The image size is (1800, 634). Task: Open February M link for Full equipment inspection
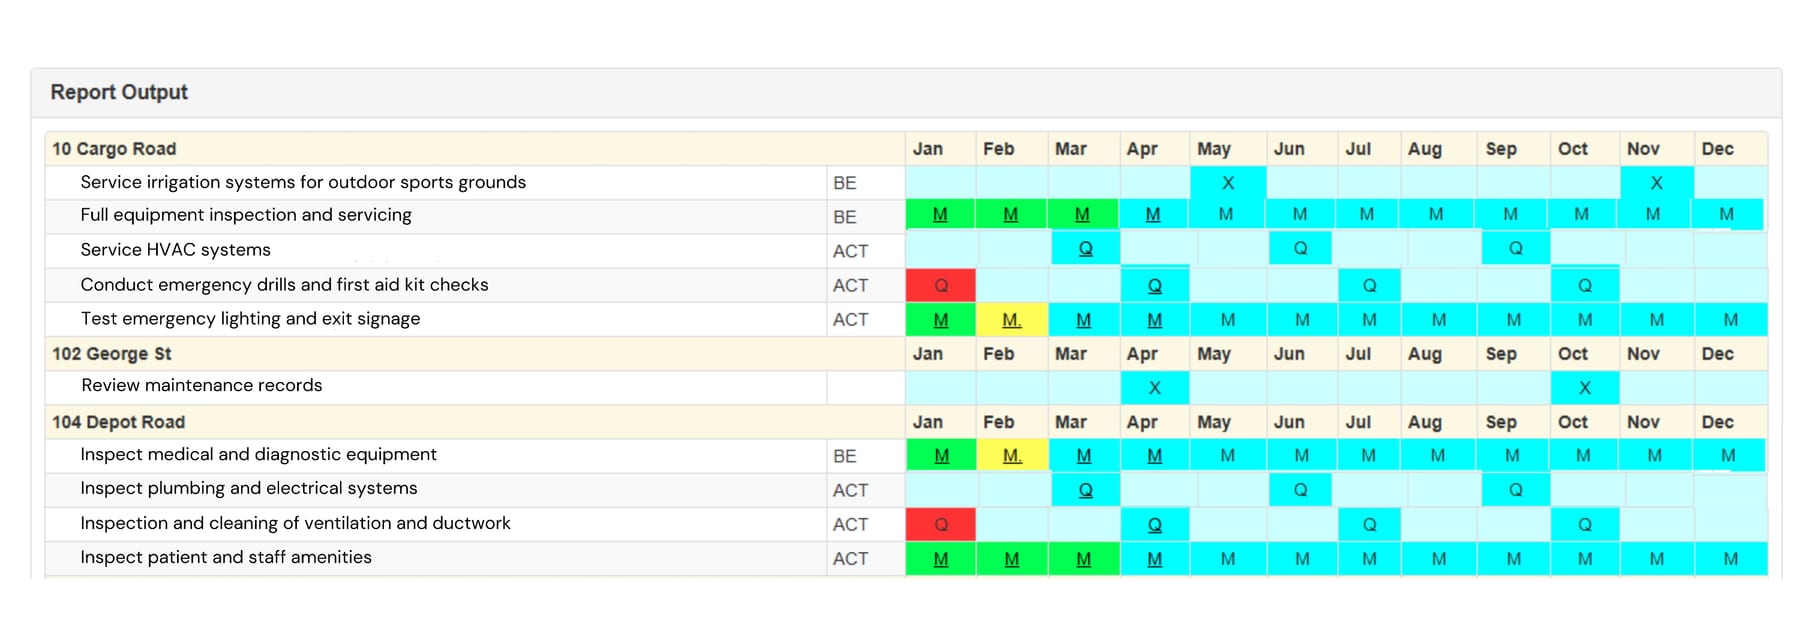1011,214
